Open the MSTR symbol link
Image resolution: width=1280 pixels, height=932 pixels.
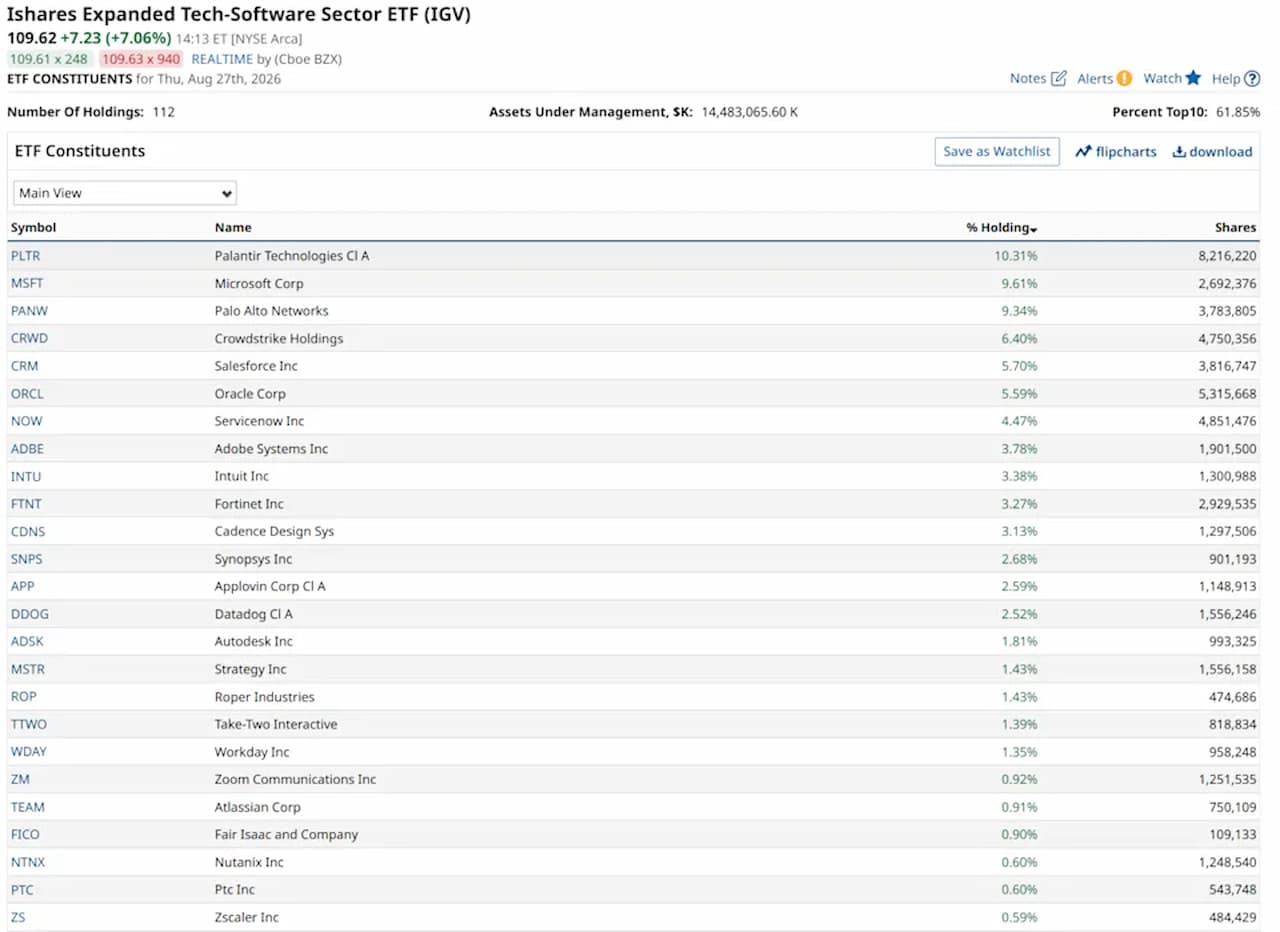(x=28, y=669)
